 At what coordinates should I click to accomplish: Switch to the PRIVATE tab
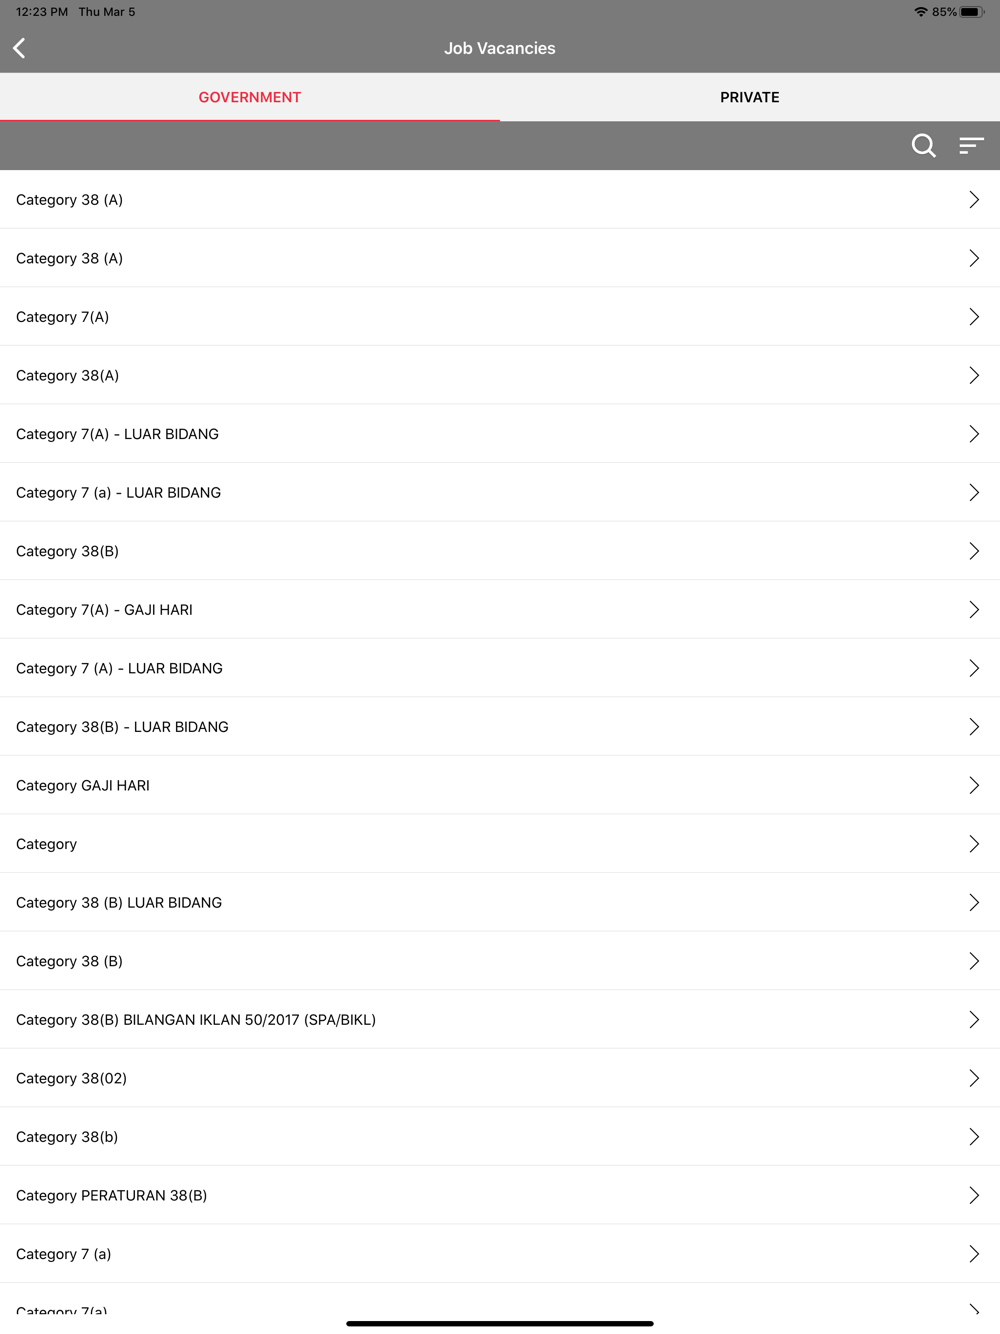(x=750, y=97)
